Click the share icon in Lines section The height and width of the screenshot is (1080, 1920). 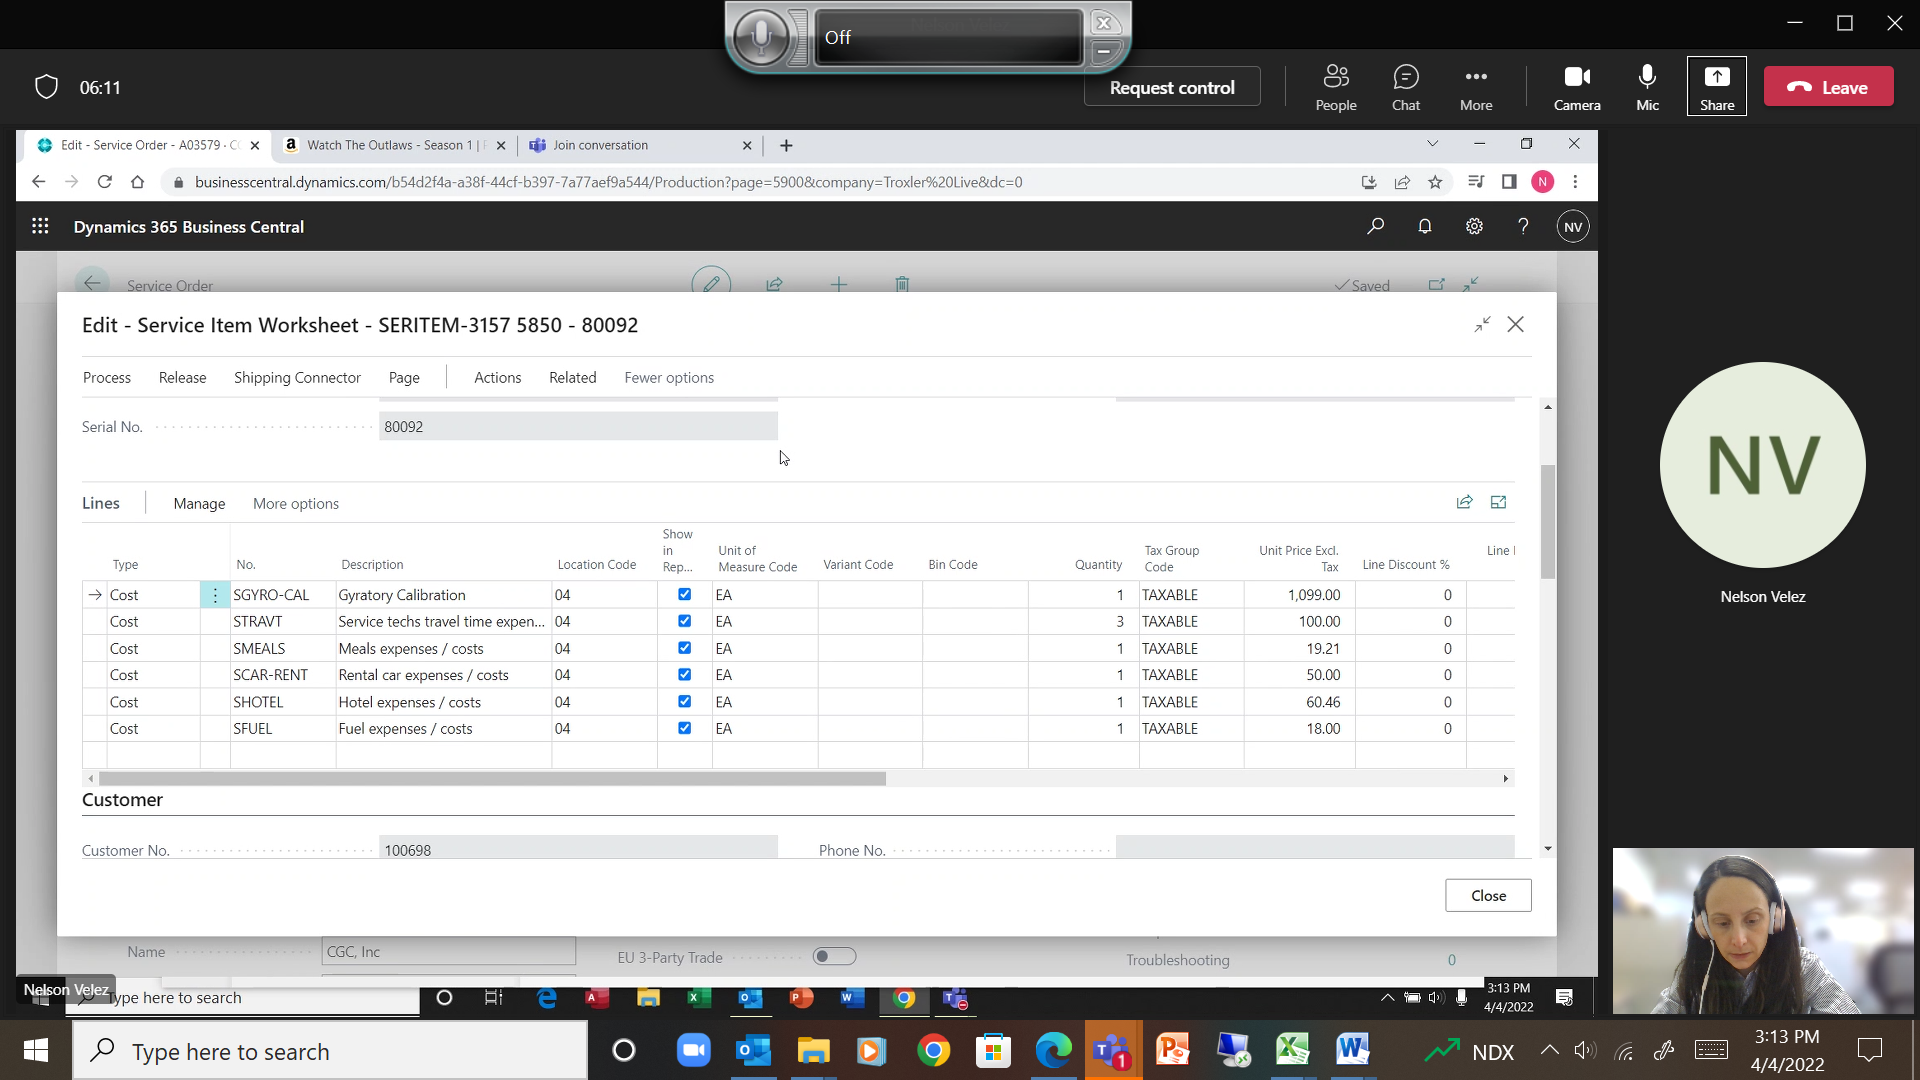1465,503
